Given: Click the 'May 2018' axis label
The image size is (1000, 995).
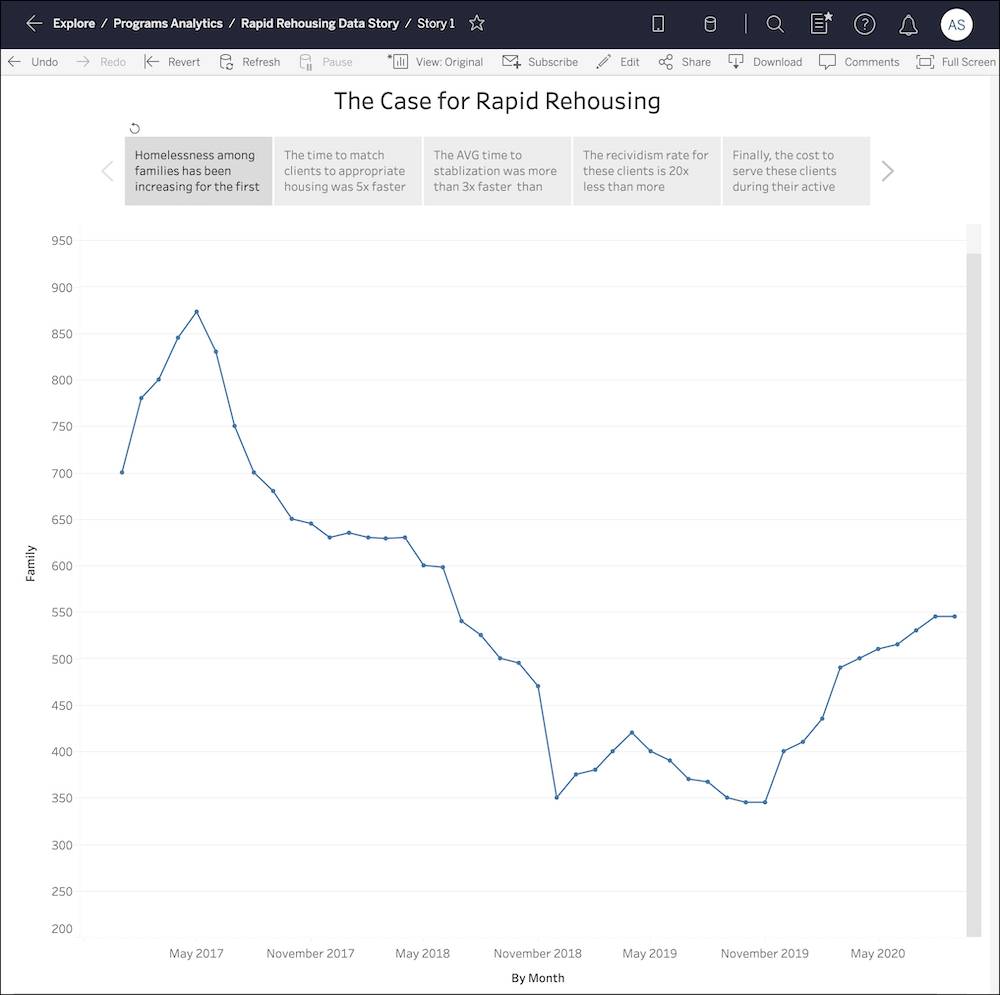Looking at the screenshot, I should click(x=422, y=954).
